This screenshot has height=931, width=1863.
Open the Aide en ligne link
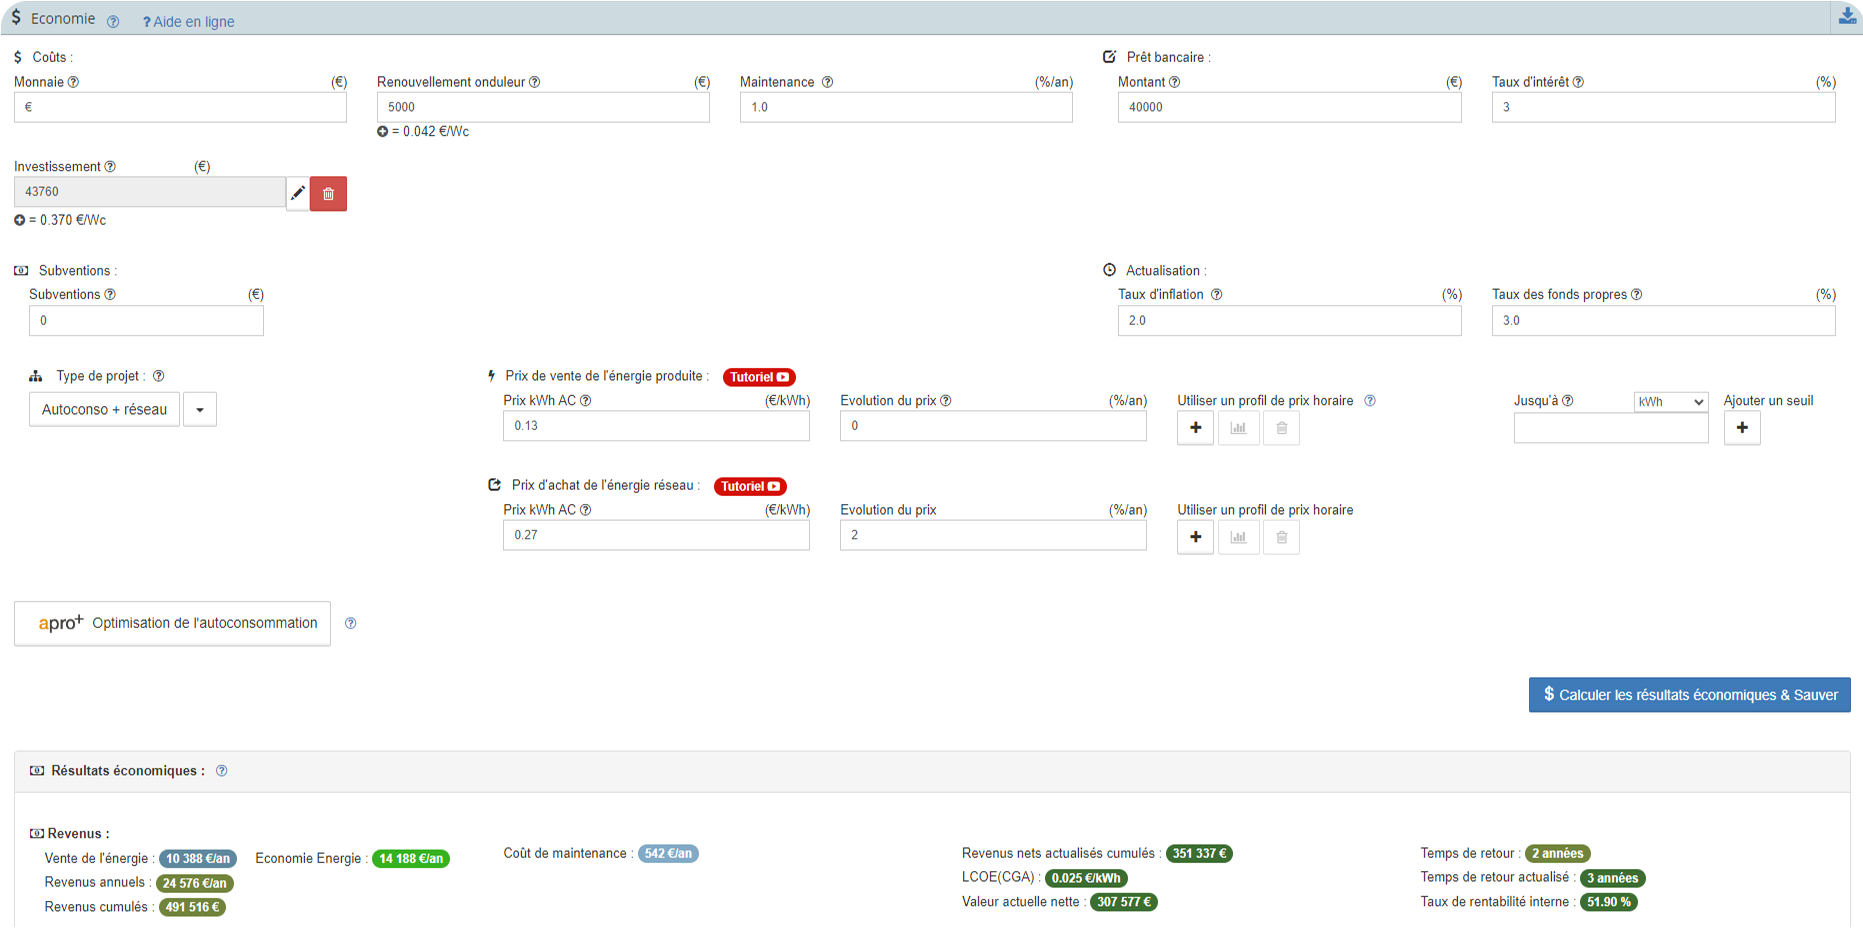pyautogui.click(x=188, y=21)
